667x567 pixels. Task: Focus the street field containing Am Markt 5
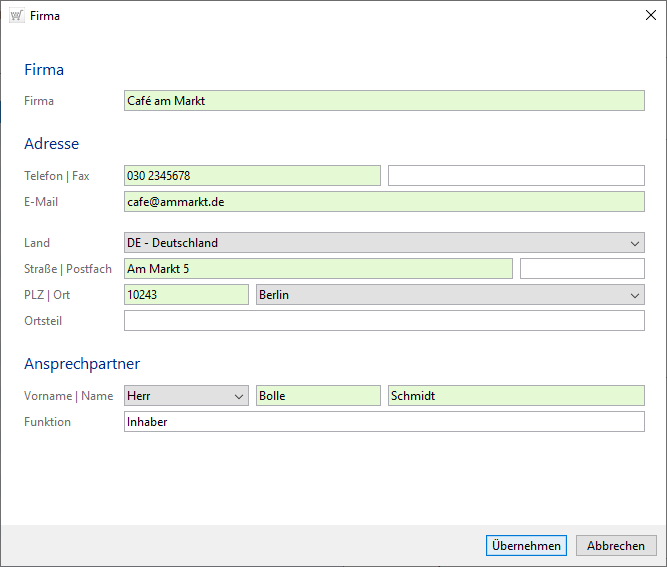click(x=318, y=269)
